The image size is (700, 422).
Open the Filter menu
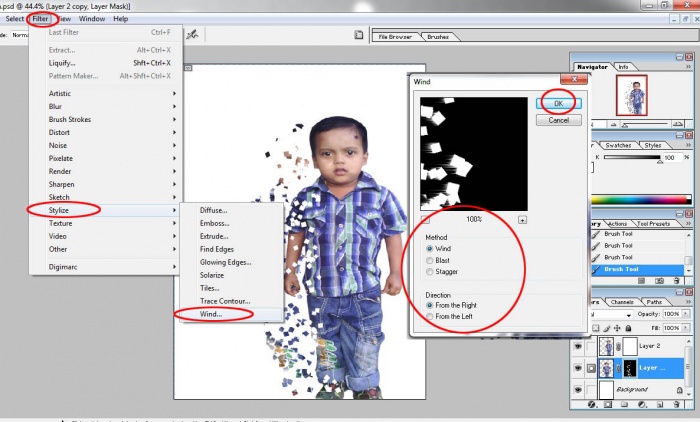click(40, 19)
